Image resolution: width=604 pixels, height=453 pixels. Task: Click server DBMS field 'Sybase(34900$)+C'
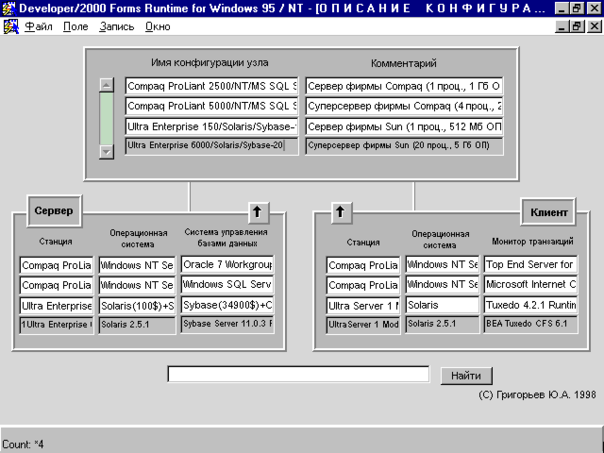[x=227, y=305]
